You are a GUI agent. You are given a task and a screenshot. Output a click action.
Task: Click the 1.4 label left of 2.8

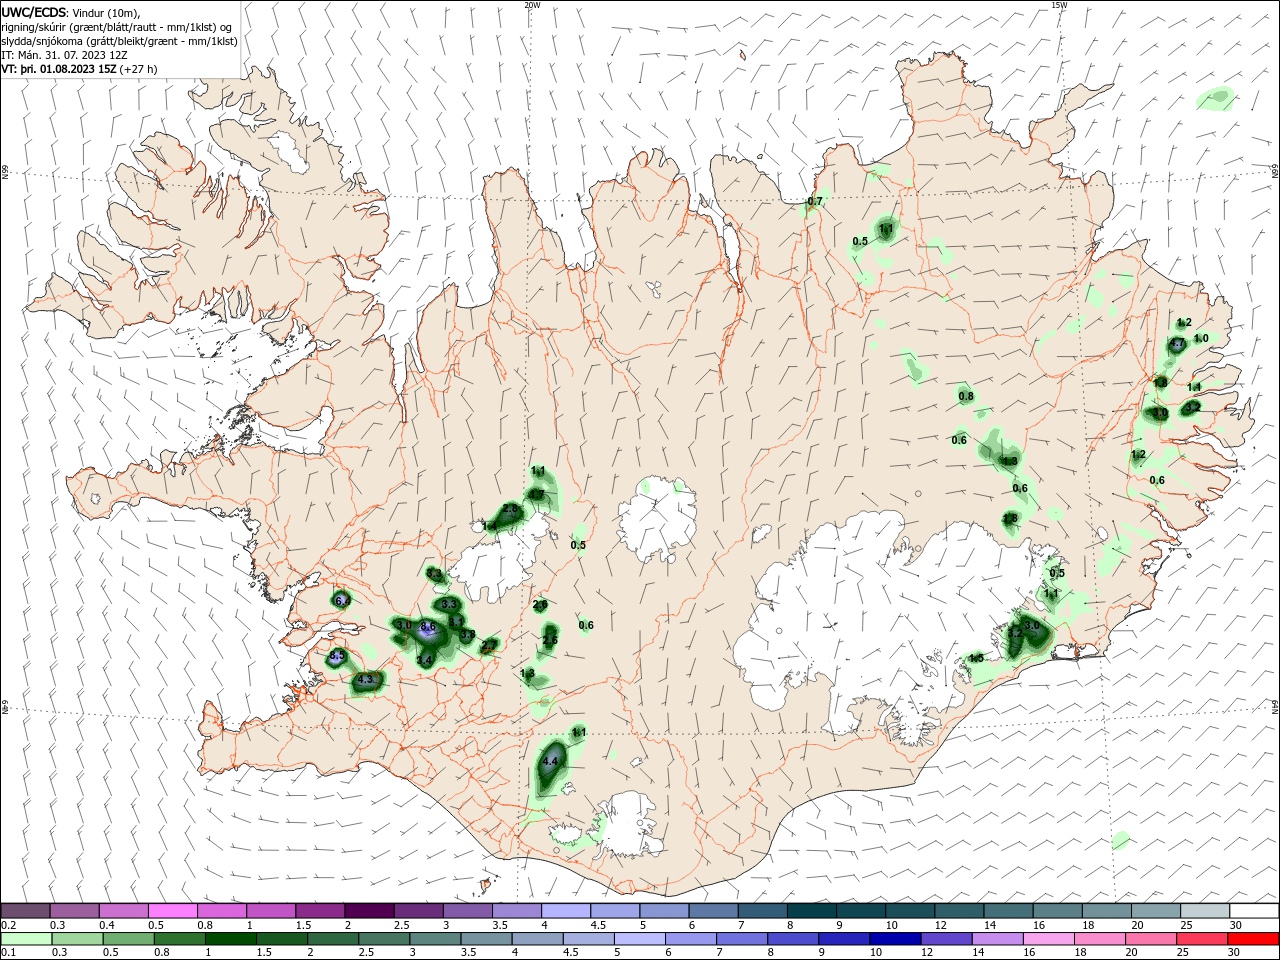(489, 526)
